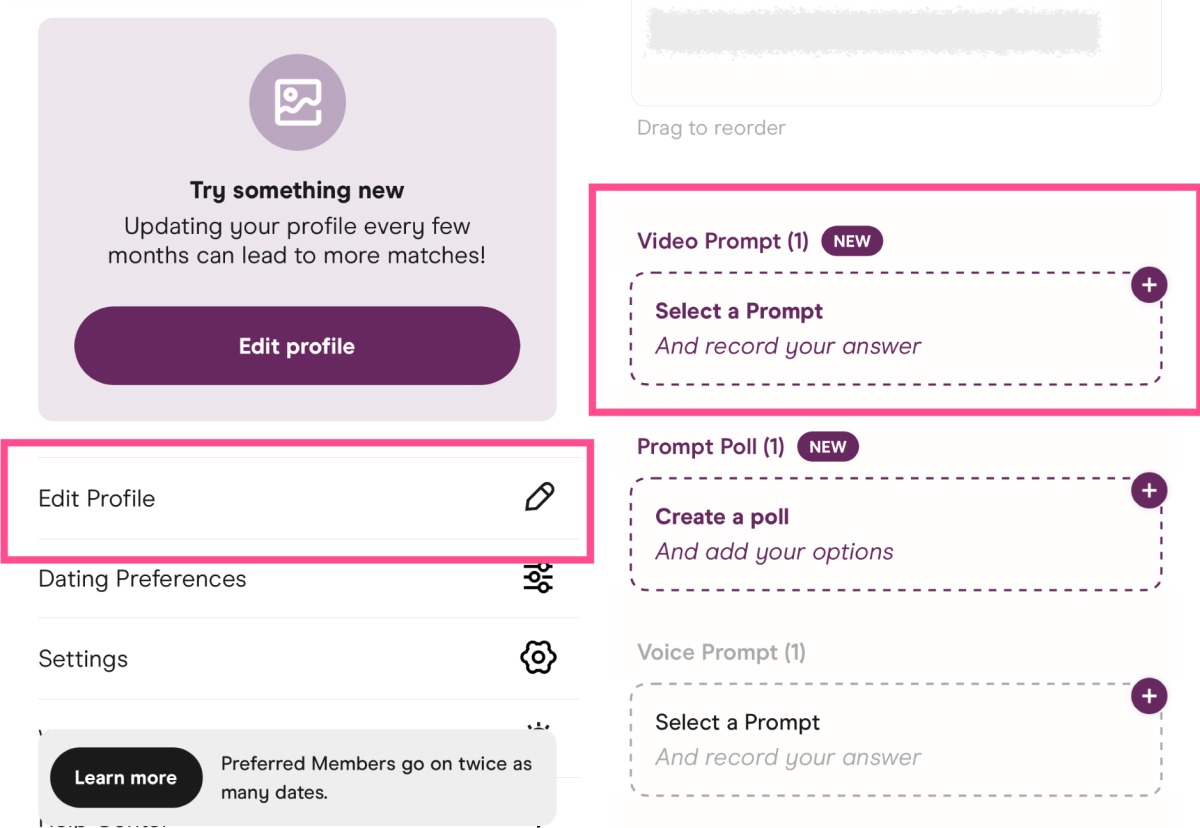1200x828 pixels.
Task: Click the NEW badge beside Prompt Poll
Action: (827, 447)
